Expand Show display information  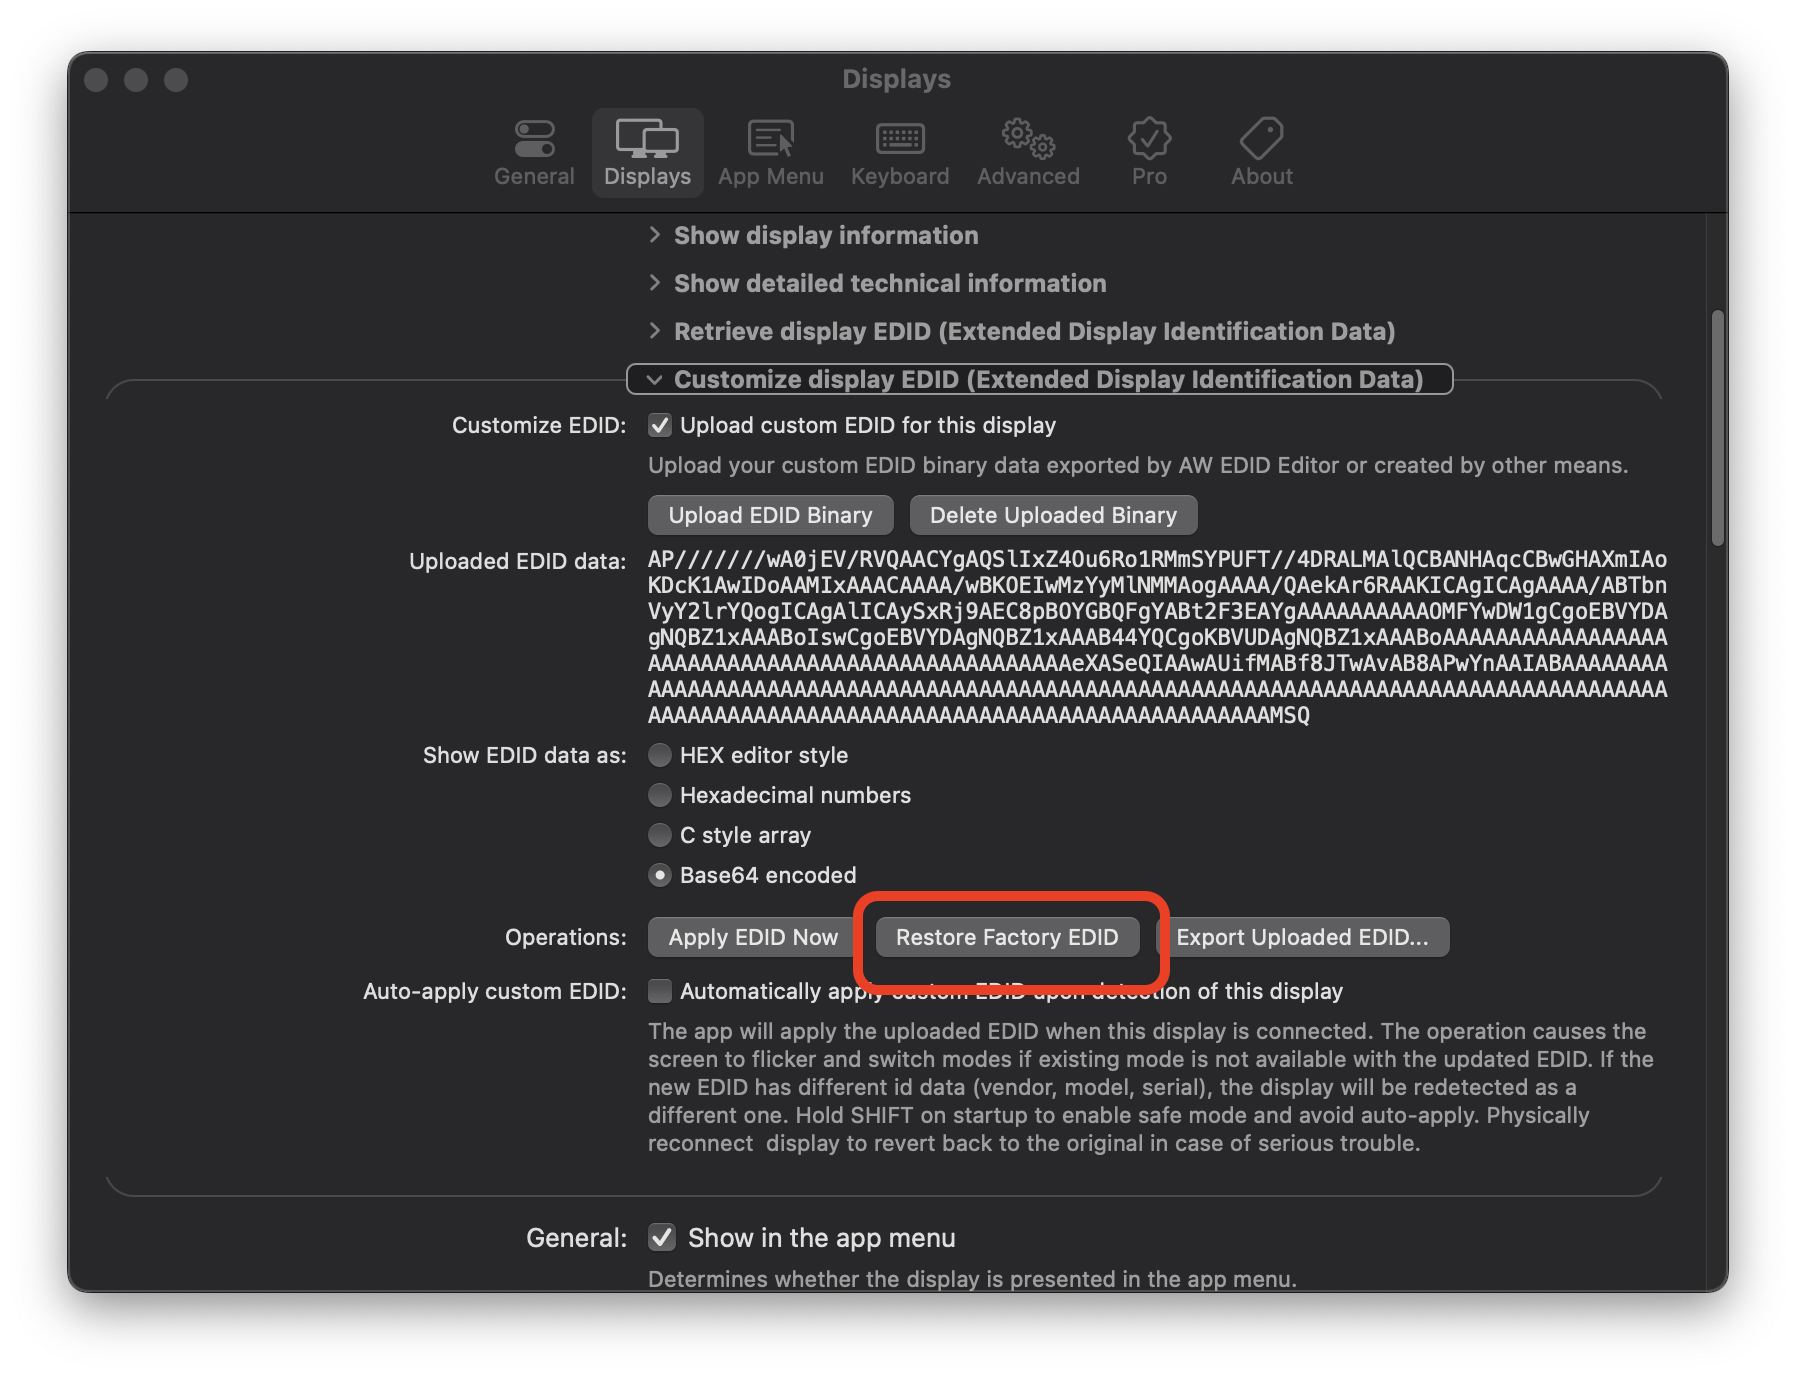657,235
